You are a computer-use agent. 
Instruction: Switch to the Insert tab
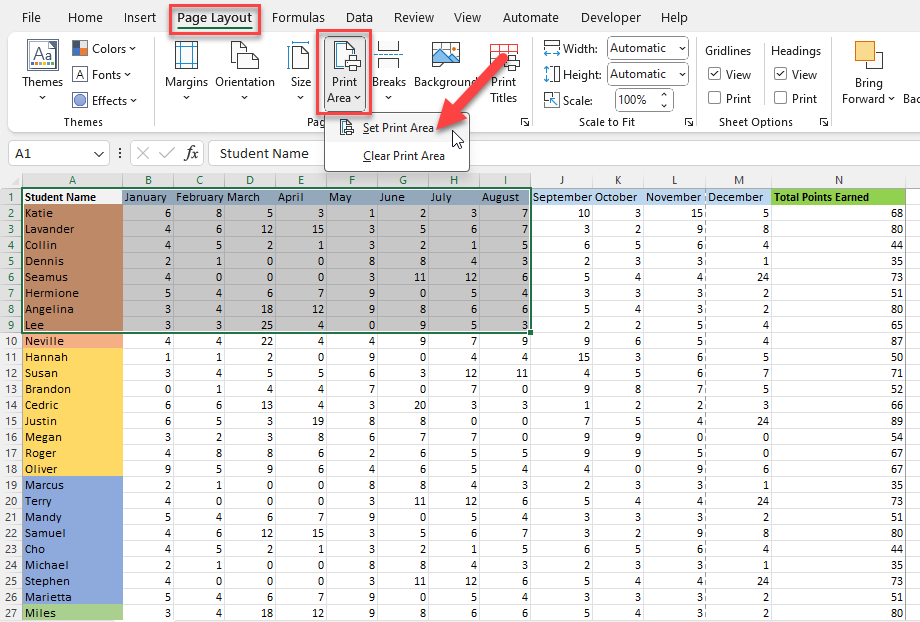(x=140, y=18)
